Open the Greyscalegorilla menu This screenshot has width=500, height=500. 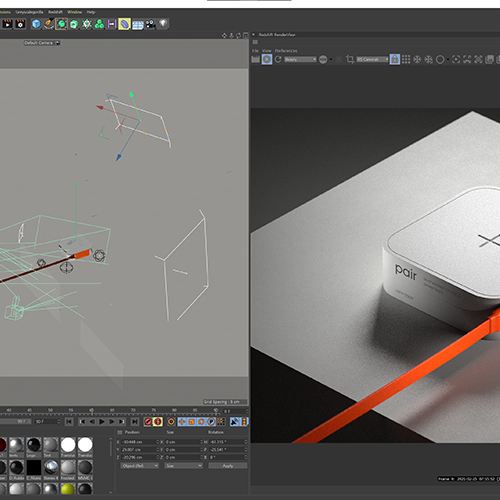[x=29, y=12]
